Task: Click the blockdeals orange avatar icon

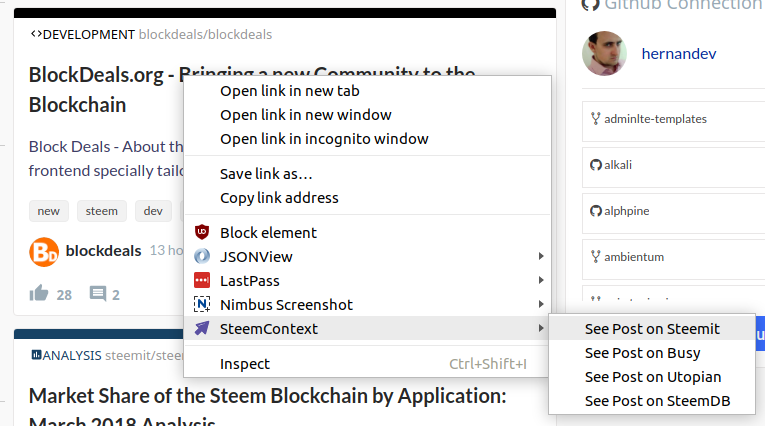Action: pos(44,252)
